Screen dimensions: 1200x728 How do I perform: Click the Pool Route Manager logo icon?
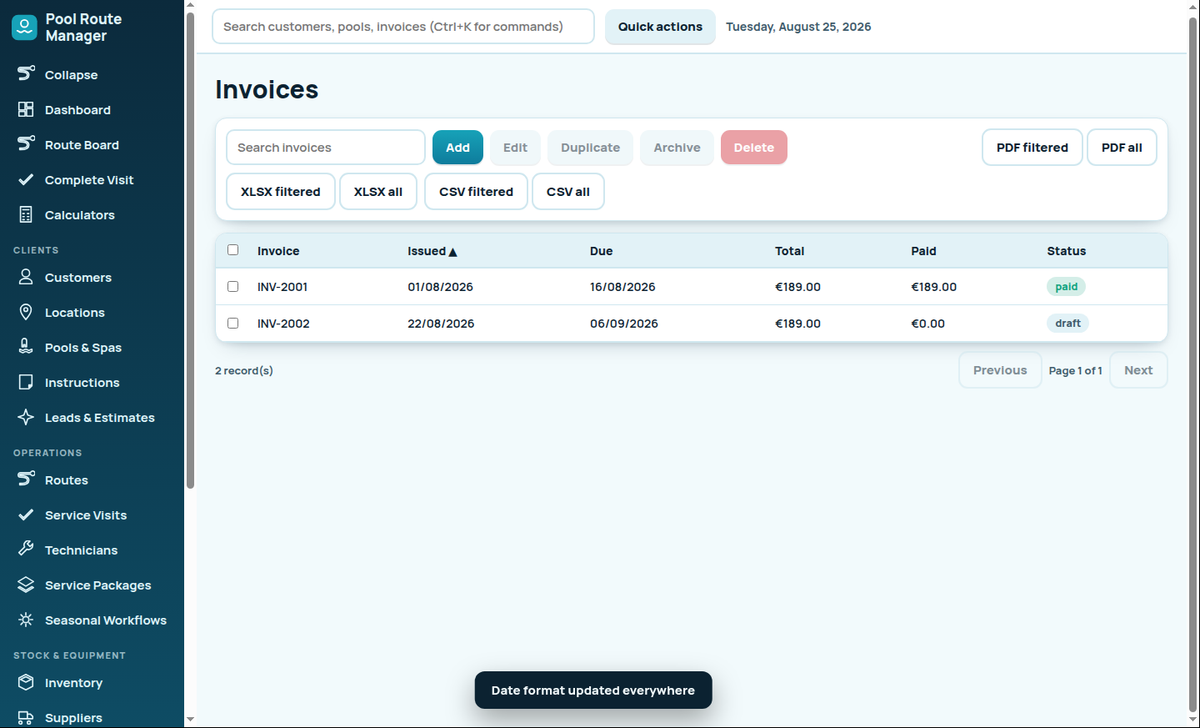pyautogui.click(x=24, y=28)
